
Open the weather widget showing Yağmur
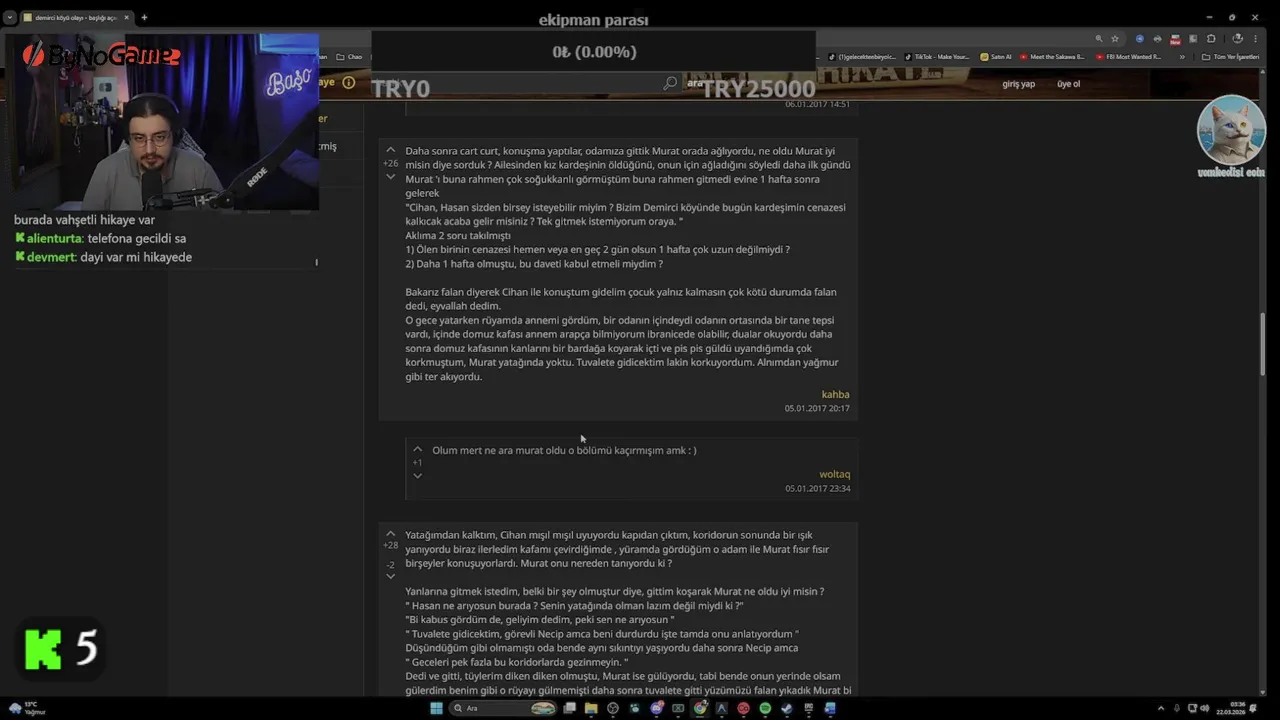[x=29, y=708]
